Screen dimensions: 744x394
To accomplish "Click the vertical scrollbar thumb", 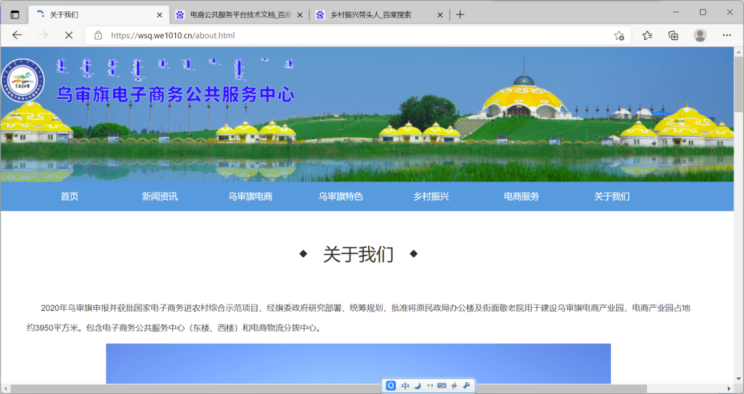I will coord(738,85).
